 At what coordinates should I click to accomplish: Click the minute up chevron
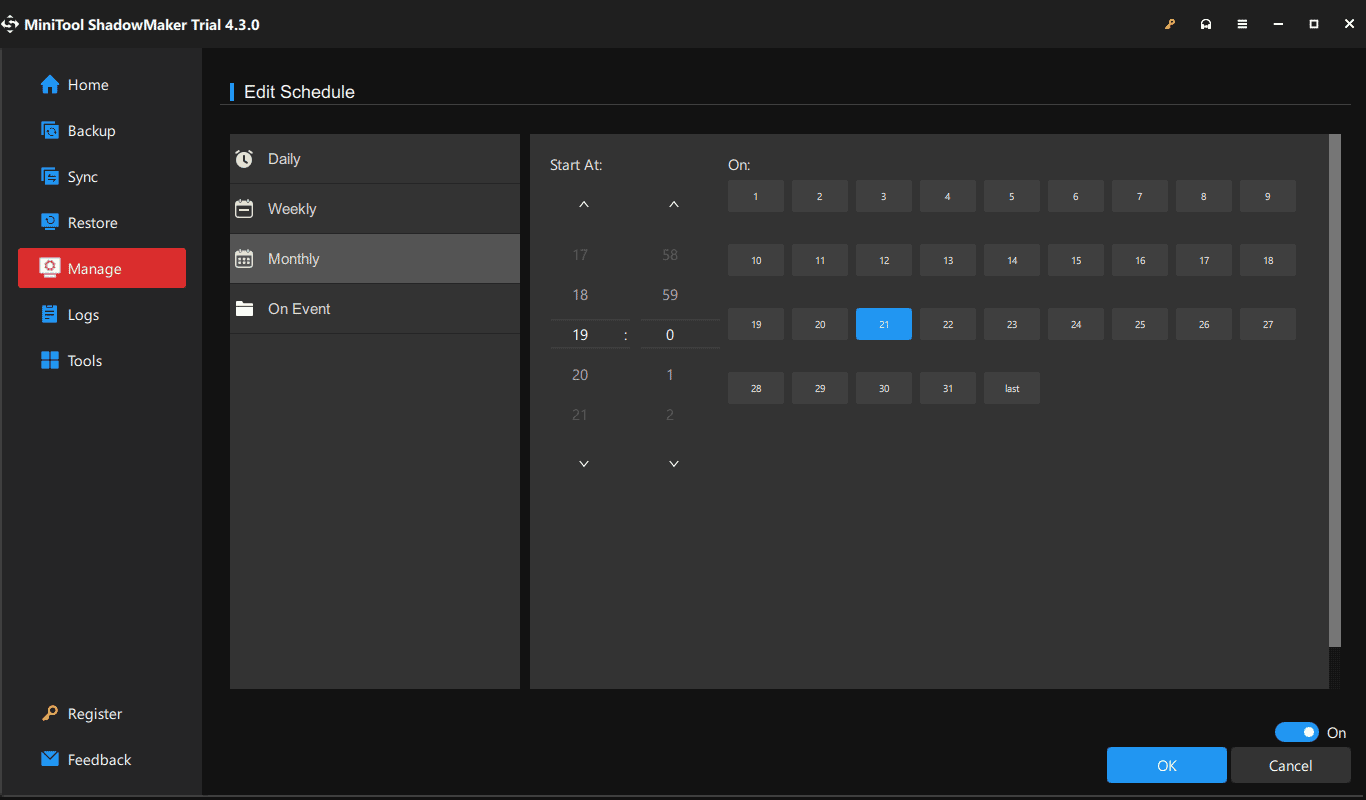click(x=674, y=205)
